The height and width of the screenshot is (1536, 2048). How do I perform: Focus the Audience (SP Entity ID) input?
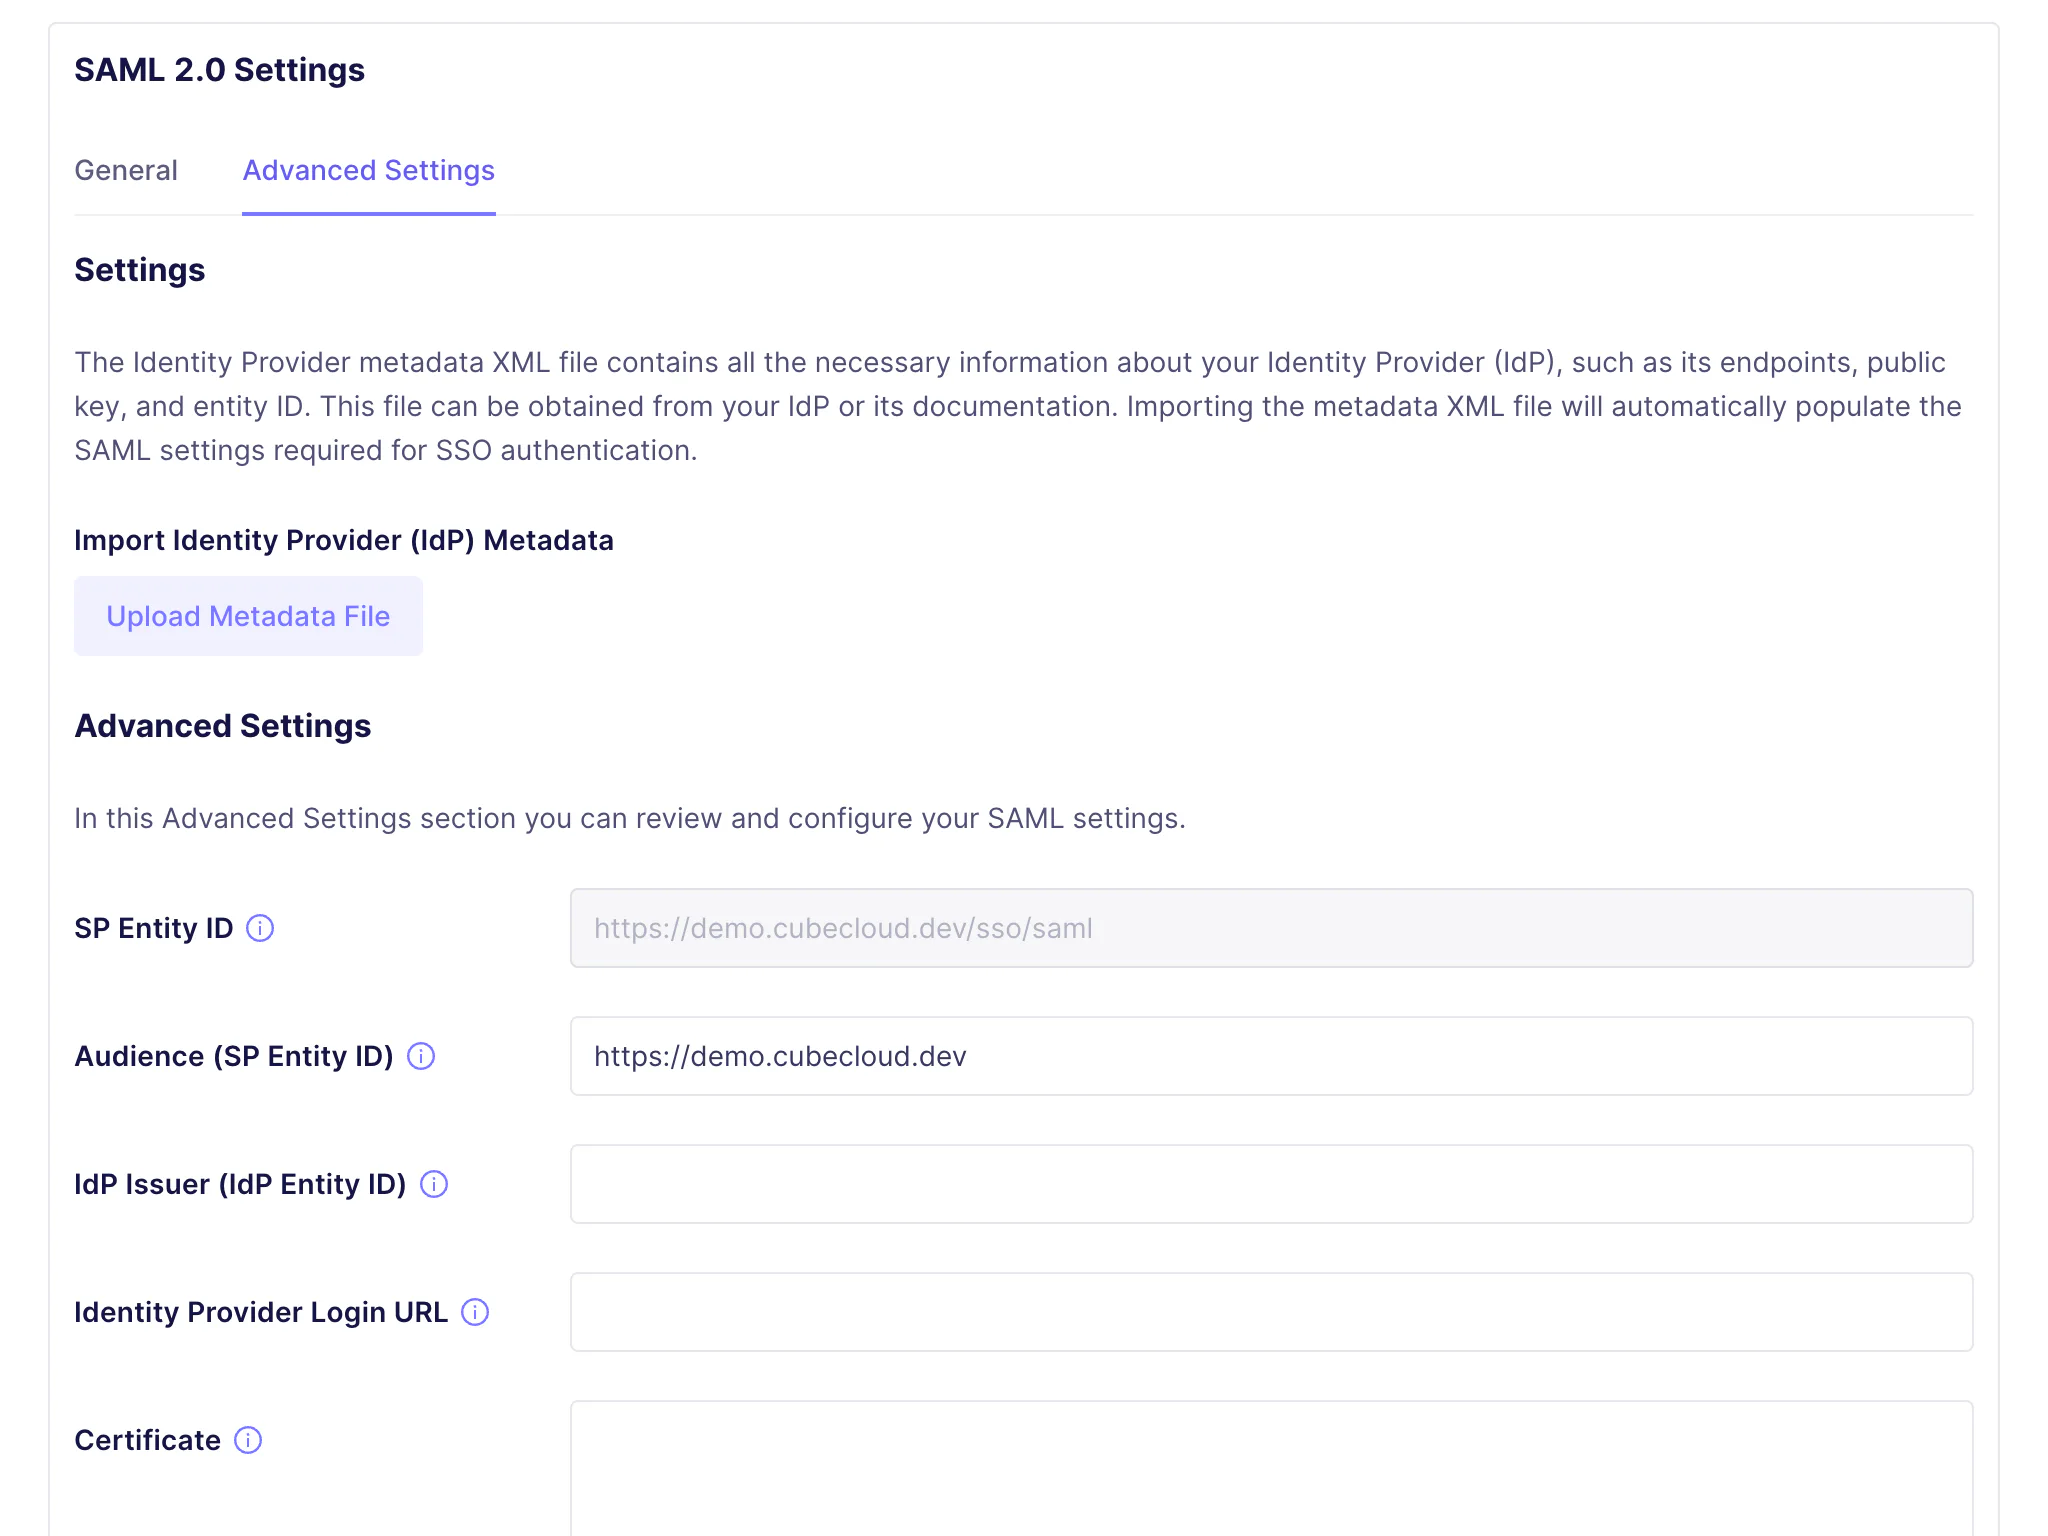point(1270,1056)
